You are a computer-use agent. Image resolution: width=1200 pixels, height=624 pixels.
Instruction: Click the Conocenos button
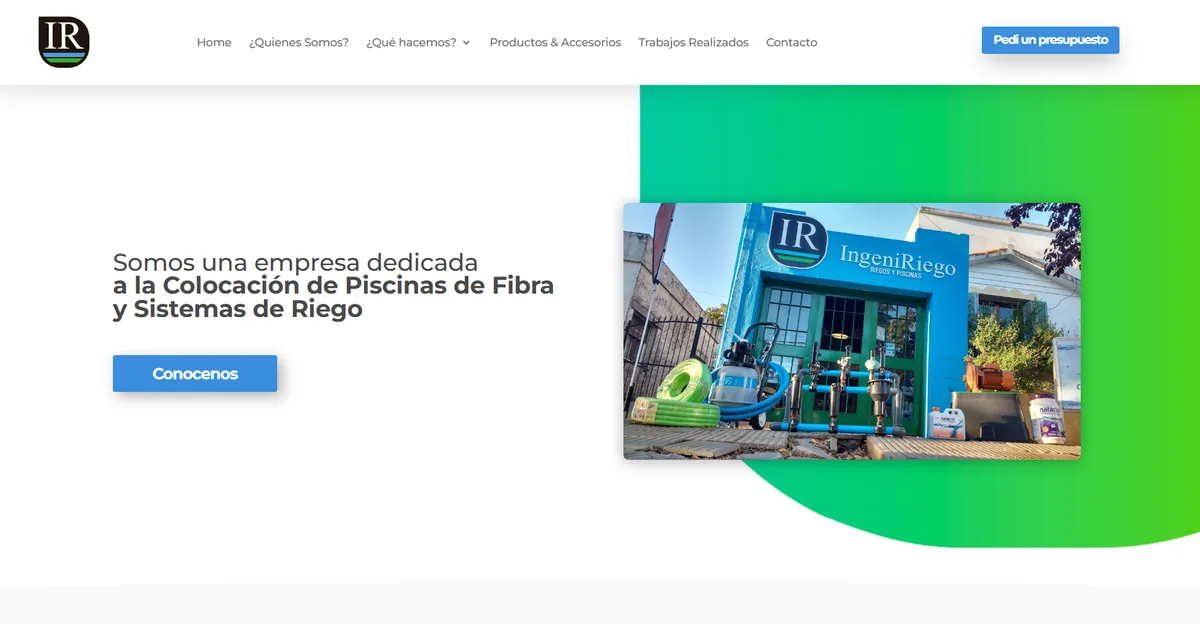pos(195,373)
